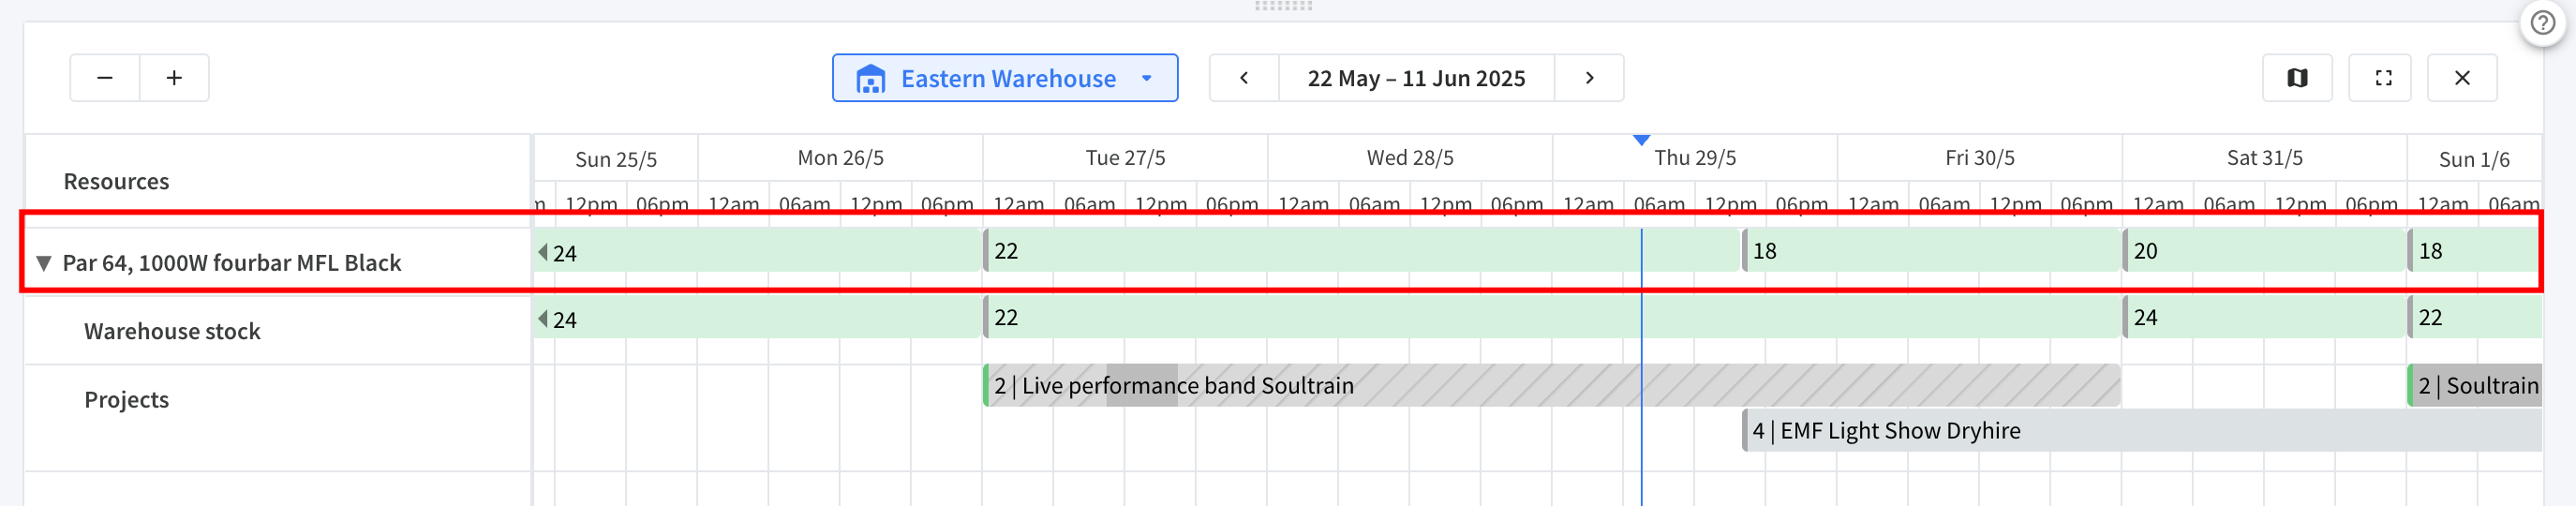
Task: Open date range 22 May – 11 Jun 2025
Action: click(1416, 78)
